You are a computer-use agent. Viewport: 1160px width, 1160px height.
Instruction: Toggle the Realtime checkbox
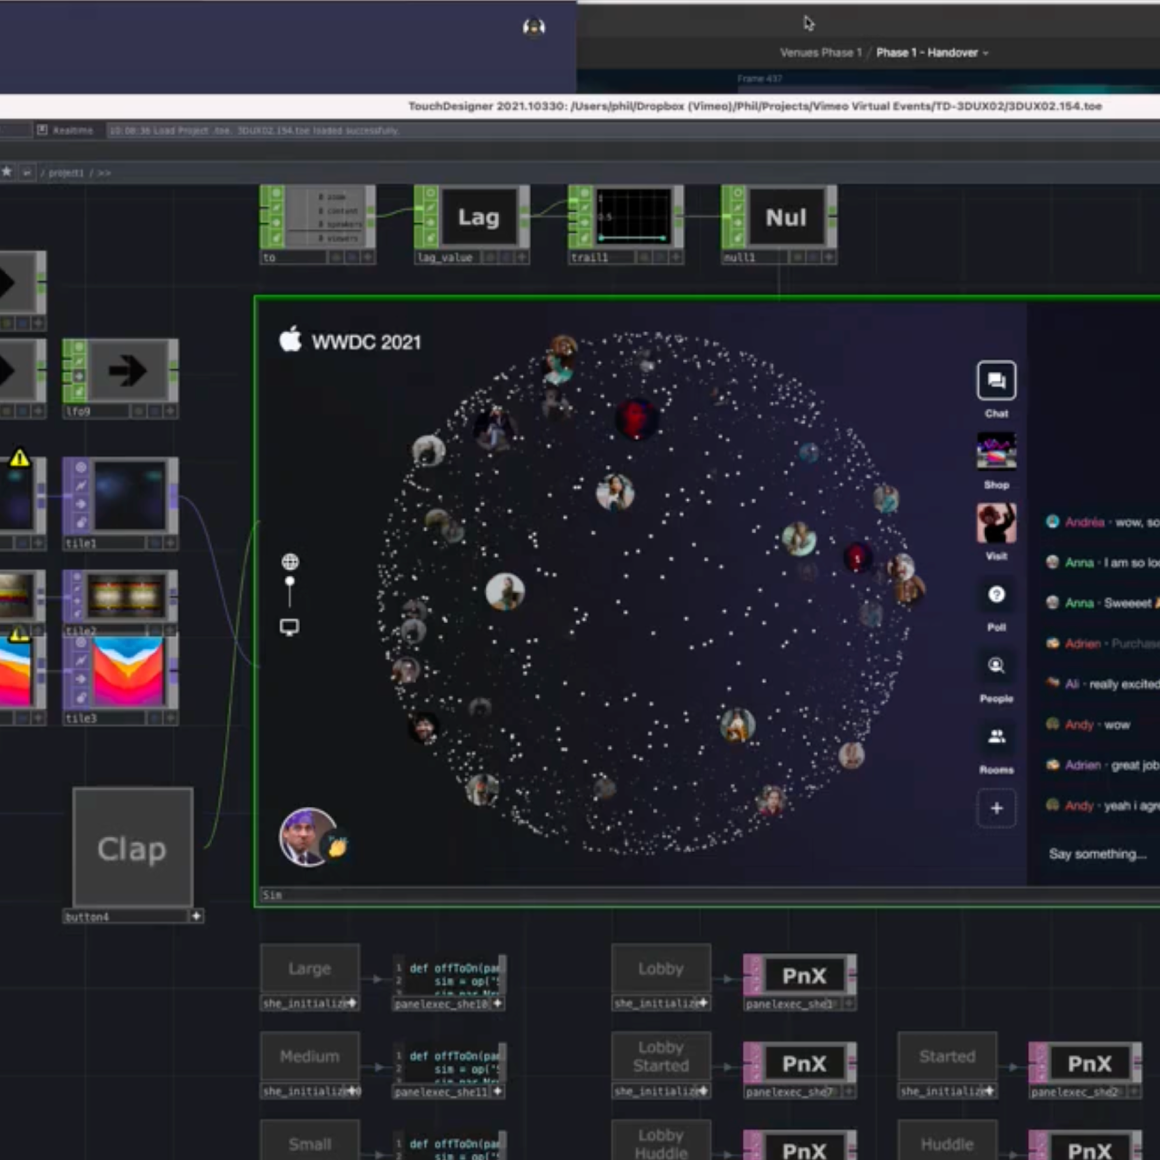pyautogui.click(x=42, y=130)
